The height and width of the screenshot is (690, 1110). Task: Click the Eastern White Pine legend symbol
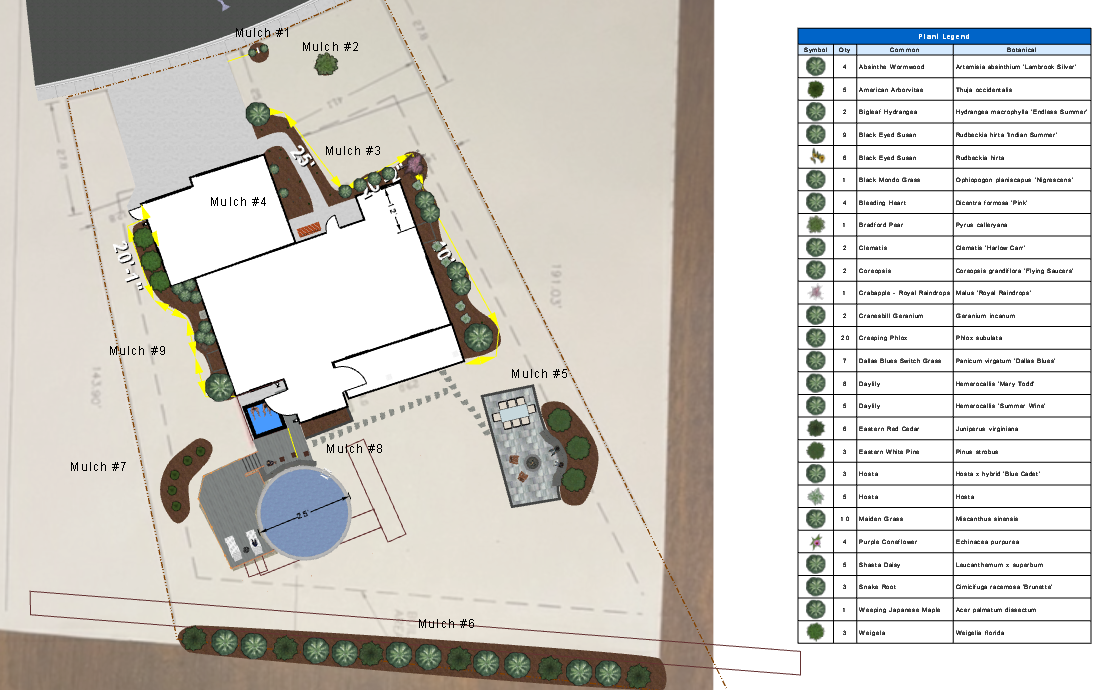[816, 451]
